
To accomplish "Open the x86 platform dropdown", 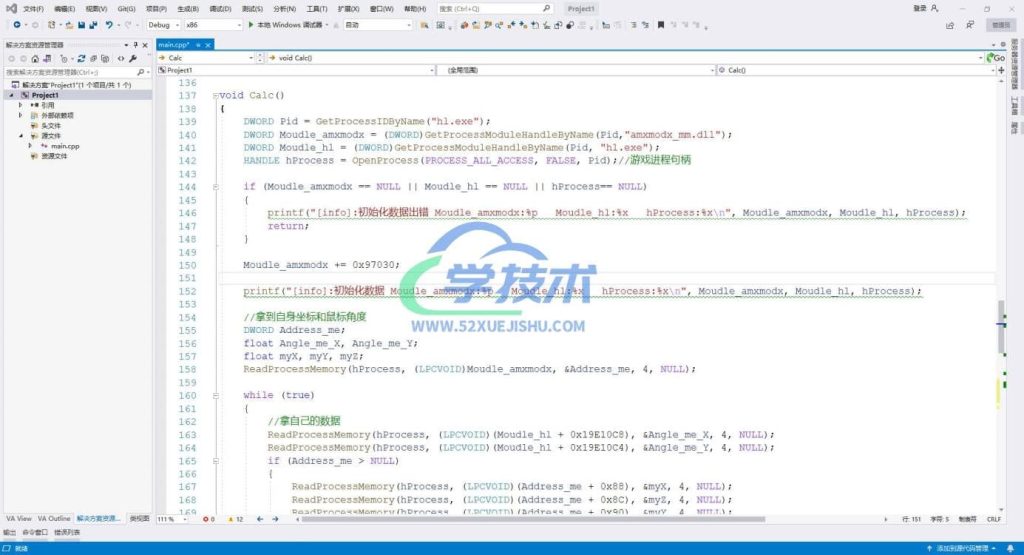I will [x=210, y=24].
